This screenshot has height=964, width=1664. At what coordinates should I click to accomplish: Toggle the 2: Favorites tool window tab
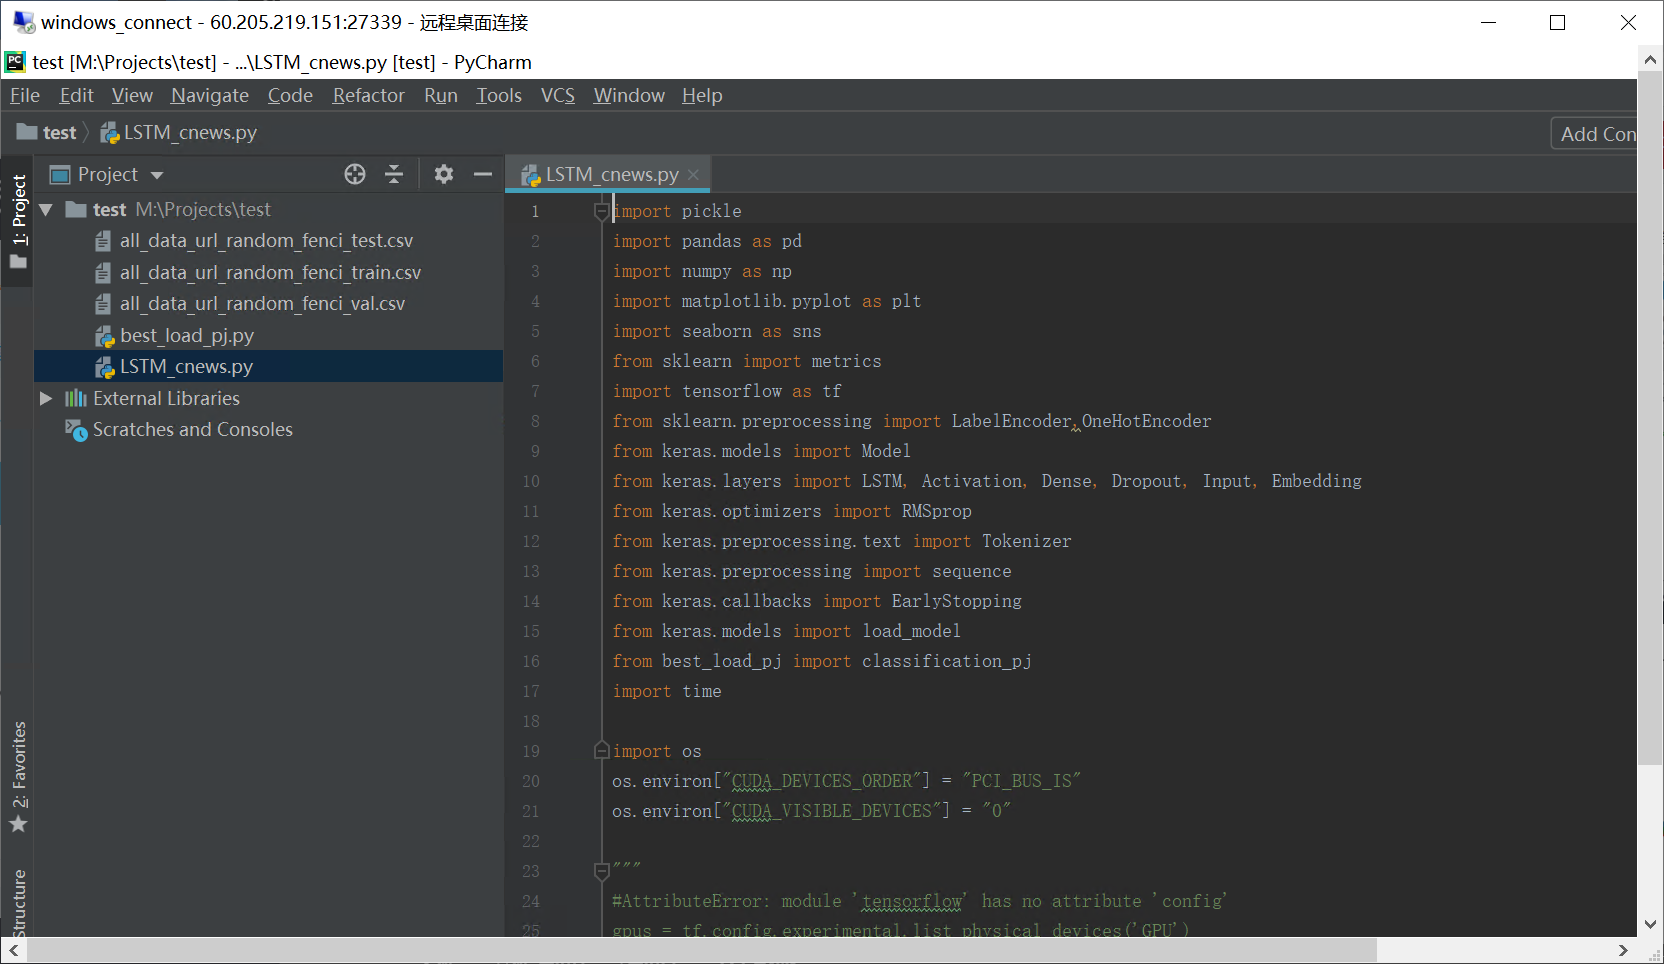point(18,776)
